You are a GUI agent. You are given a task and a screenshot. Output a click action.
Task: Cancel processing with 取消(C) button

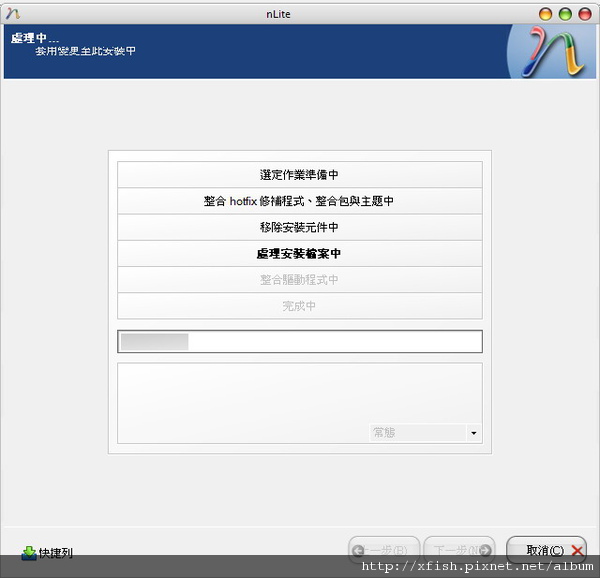pyautogui.click(x=546, y=550)
